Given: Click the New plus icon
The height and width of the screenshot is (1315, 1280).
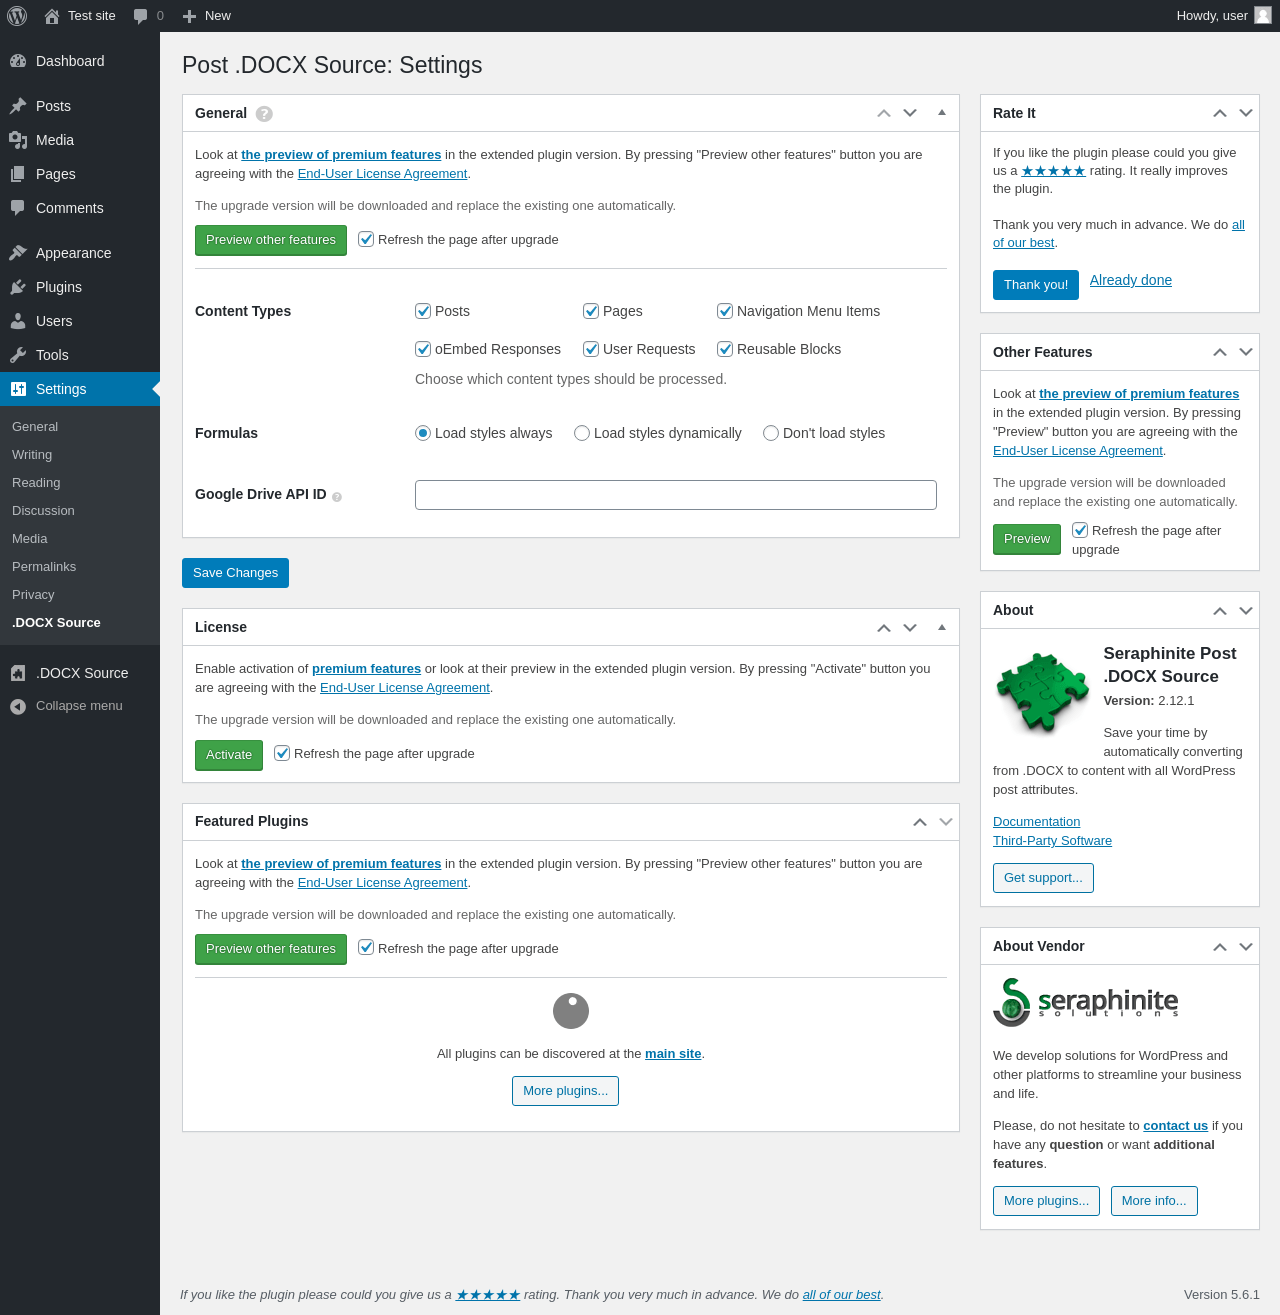Looking at the screenshot, I should (189, 16).
